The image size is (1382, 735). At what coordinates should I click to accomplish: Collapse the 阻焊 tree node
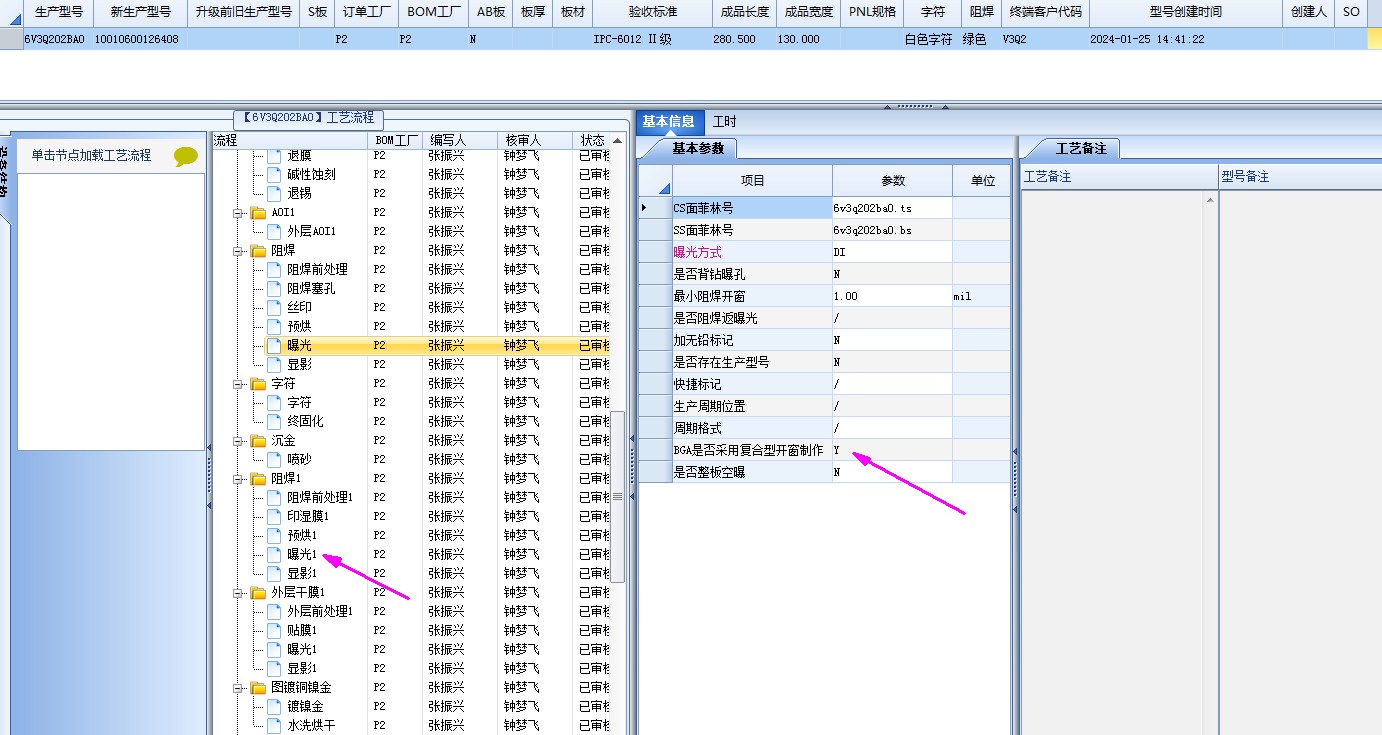coord(239,251)
